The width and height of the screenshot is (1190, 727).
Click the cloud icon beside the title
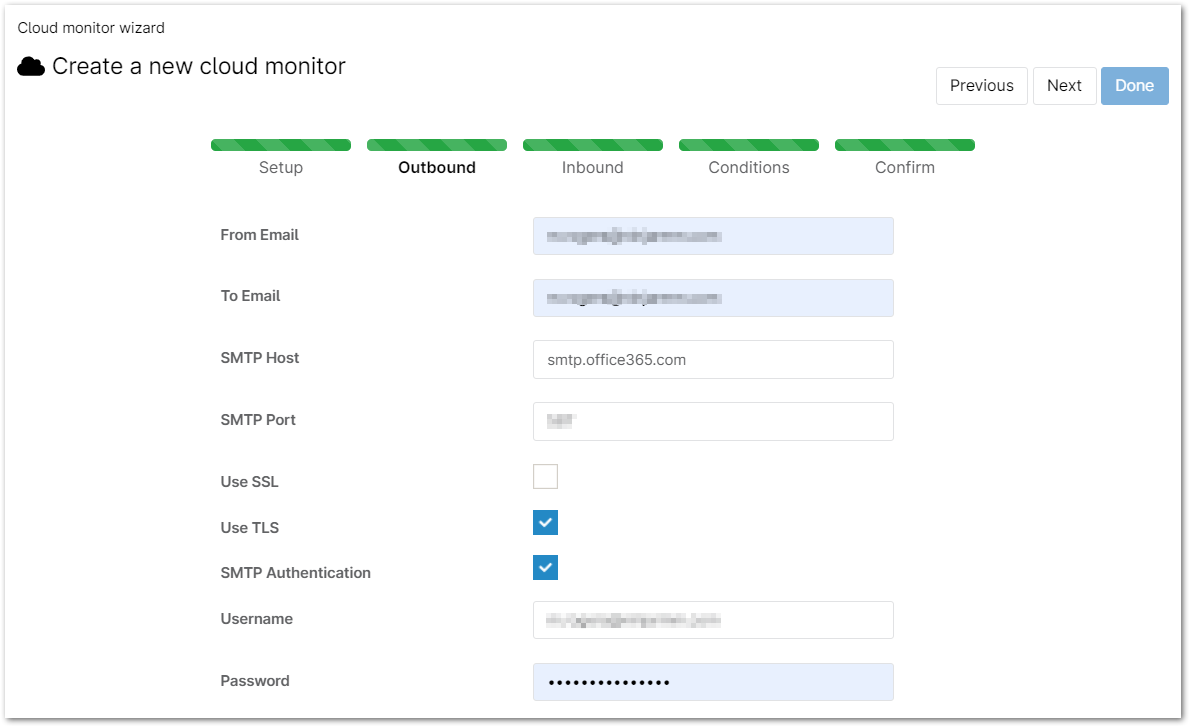[x=31, y=66]
